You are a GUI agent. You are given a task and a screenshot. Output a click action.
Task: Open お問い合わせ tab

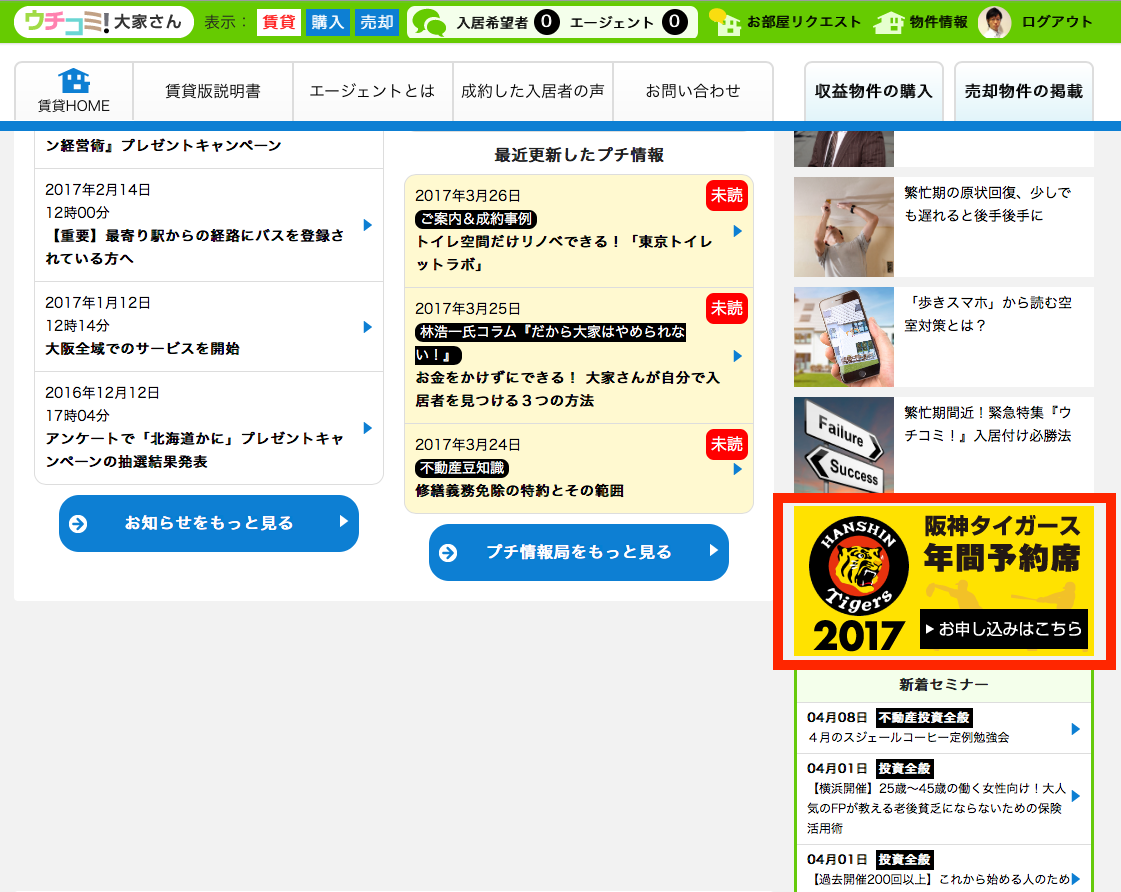[693, 91]
